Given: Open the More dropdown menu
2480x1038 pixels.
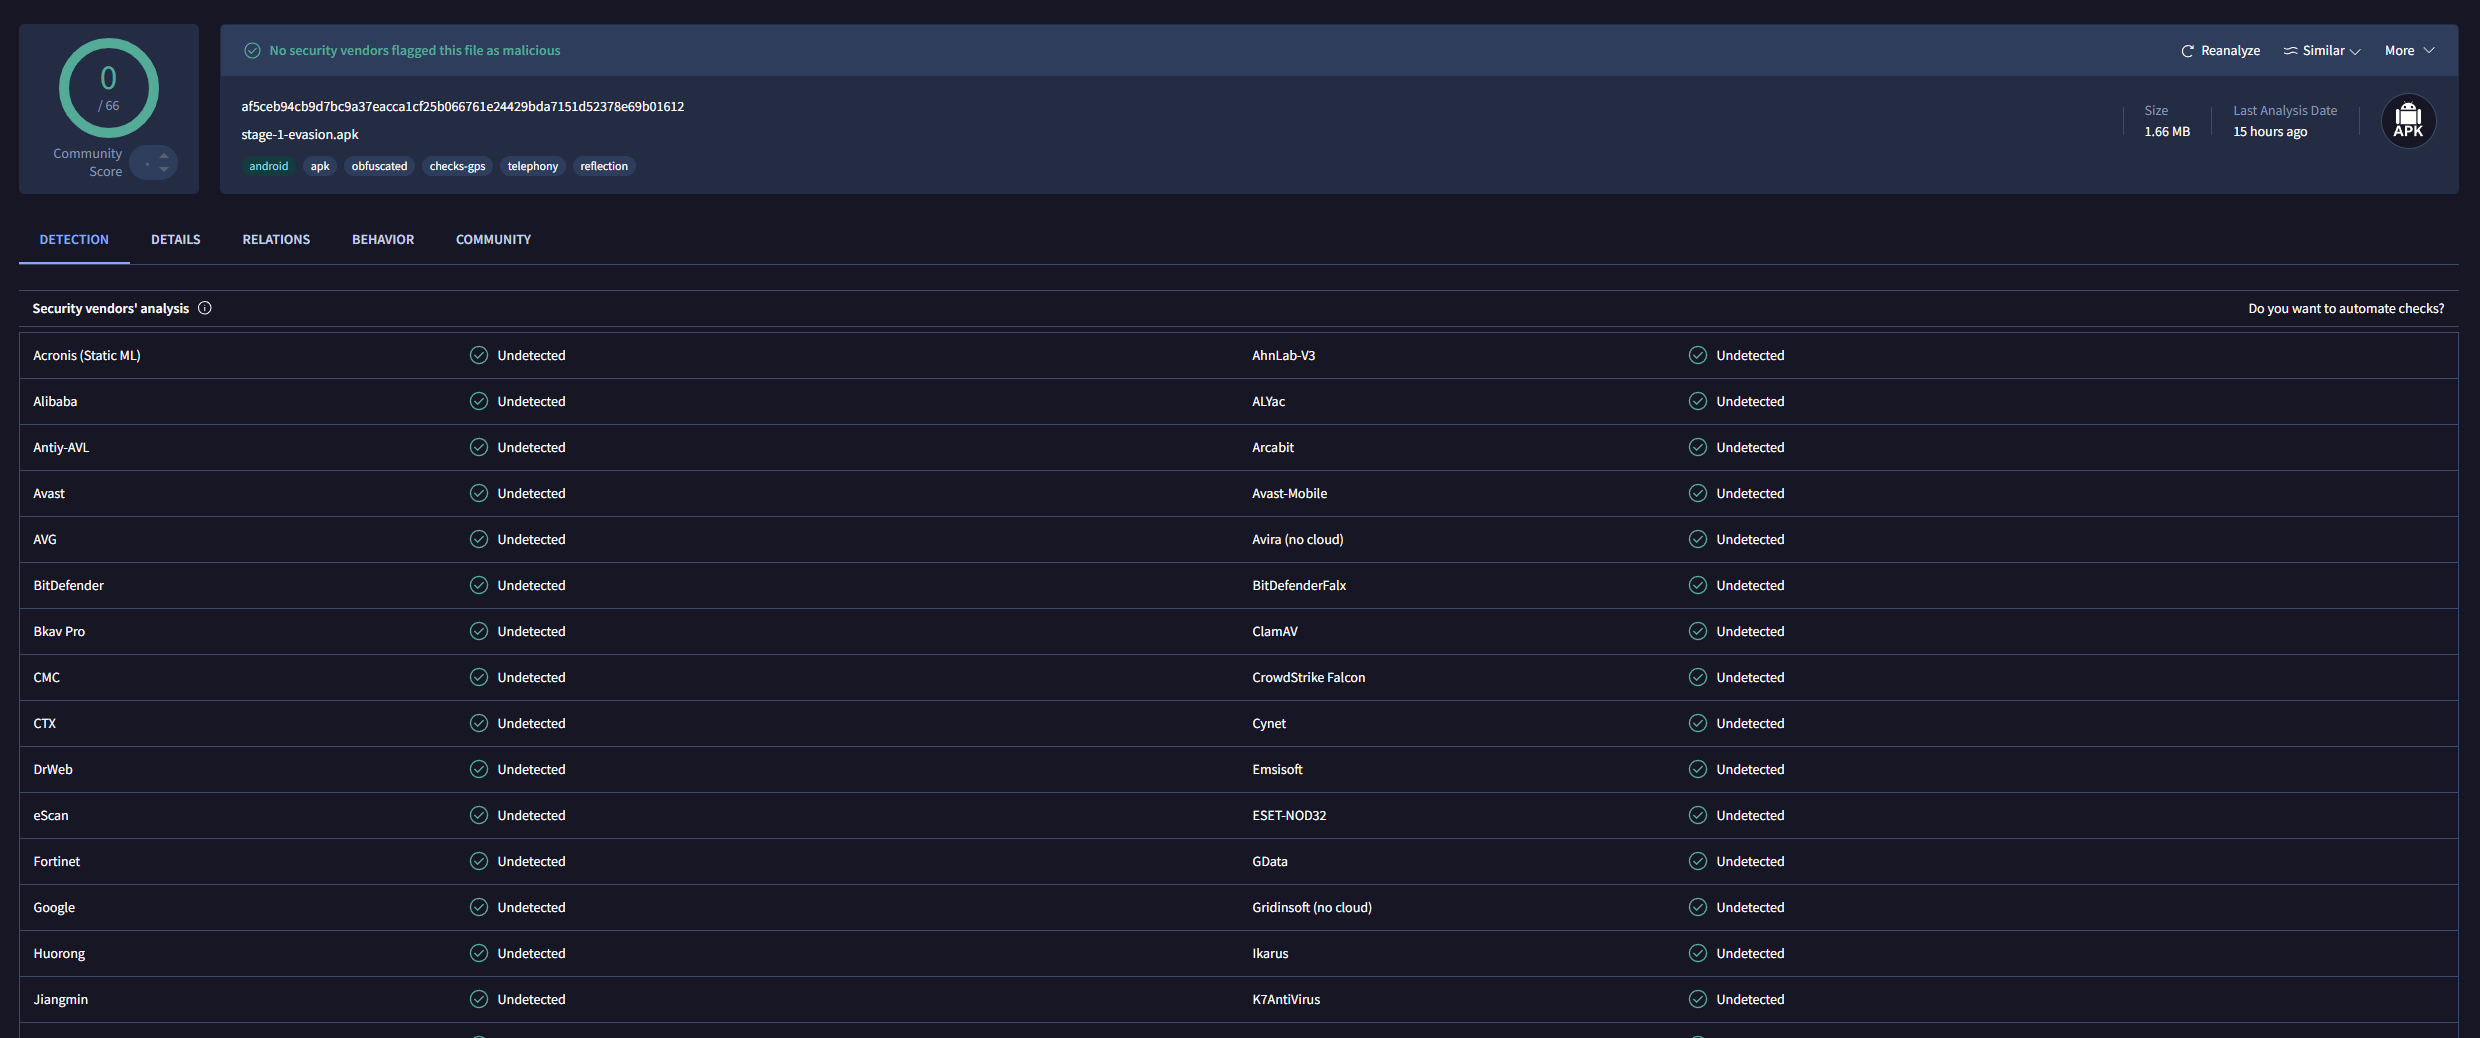Looking at the screenshot, I should pos(2409,51).
